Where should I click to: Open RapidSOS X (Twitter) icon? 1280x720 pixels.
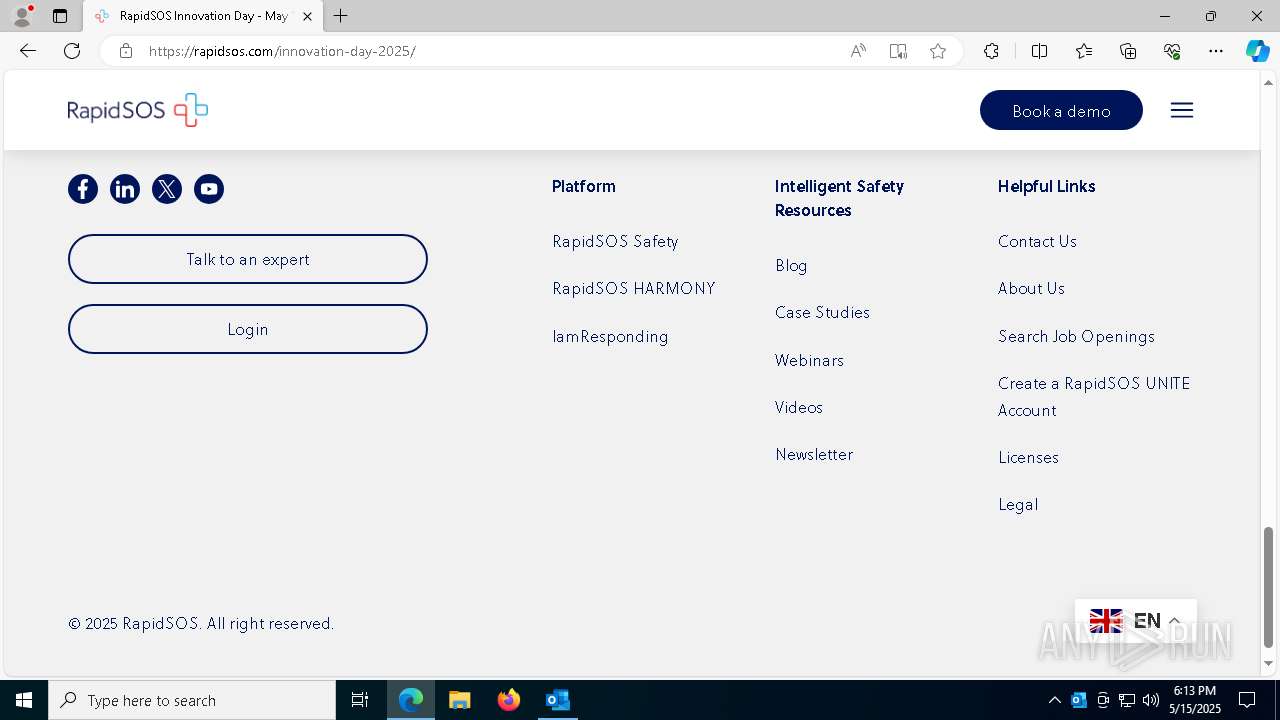pyautogui.click(x=167, y=189)
